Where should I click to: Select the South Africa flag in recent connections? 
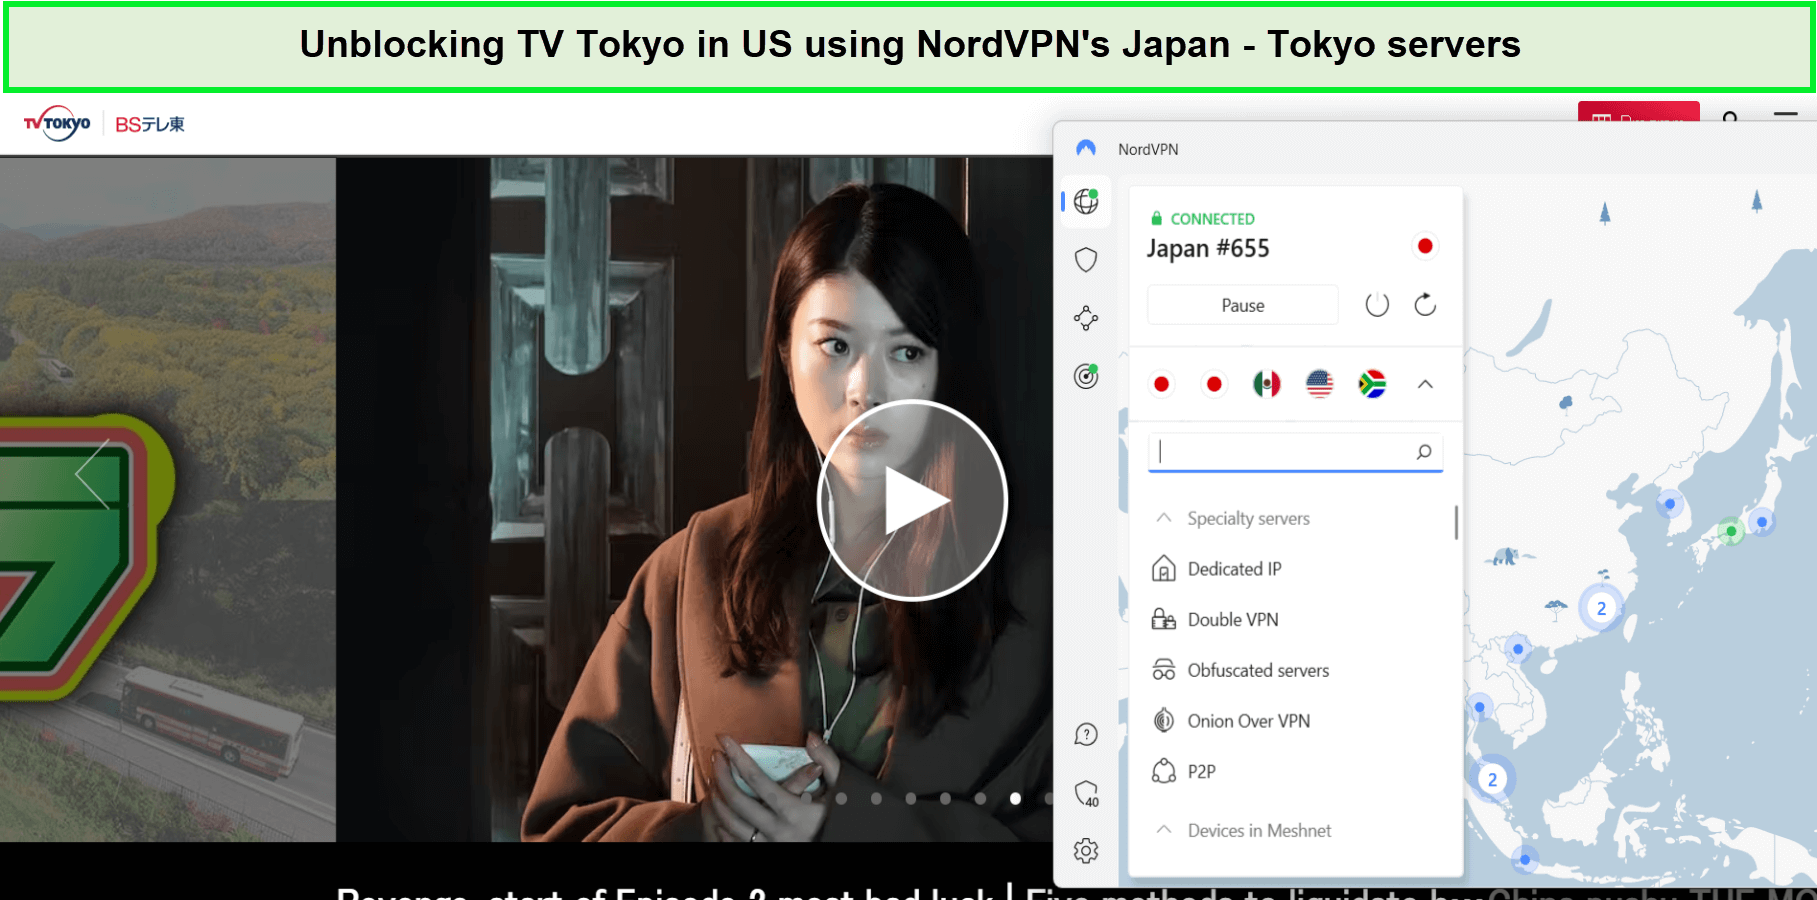coord(1372,384)
